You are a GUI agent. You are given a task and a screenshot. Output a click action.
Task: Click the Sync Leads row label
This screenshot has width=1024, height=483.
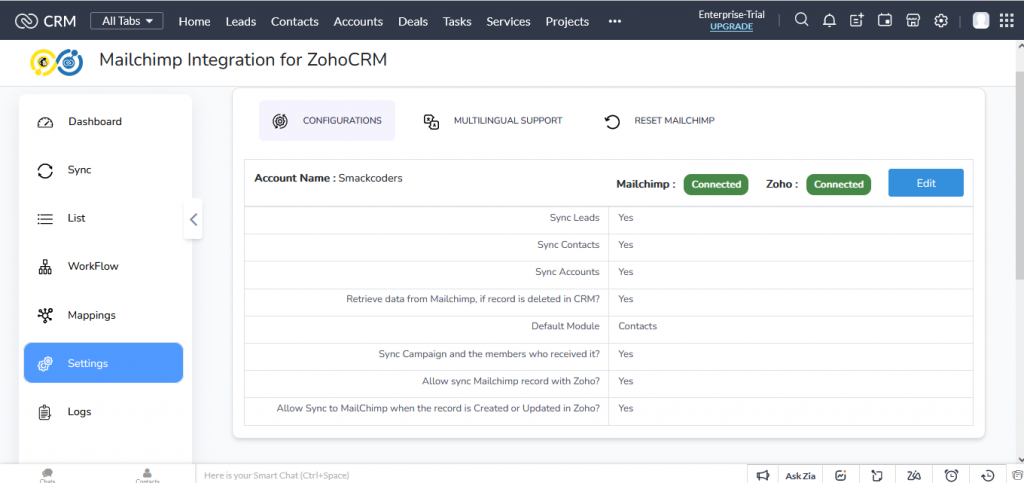tap(575, 217)
